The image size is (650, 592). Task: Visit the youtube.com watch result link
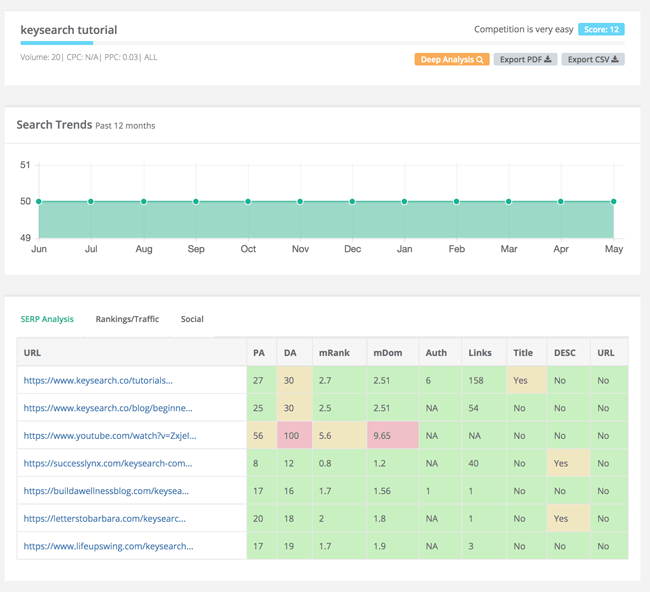(110, 436)
